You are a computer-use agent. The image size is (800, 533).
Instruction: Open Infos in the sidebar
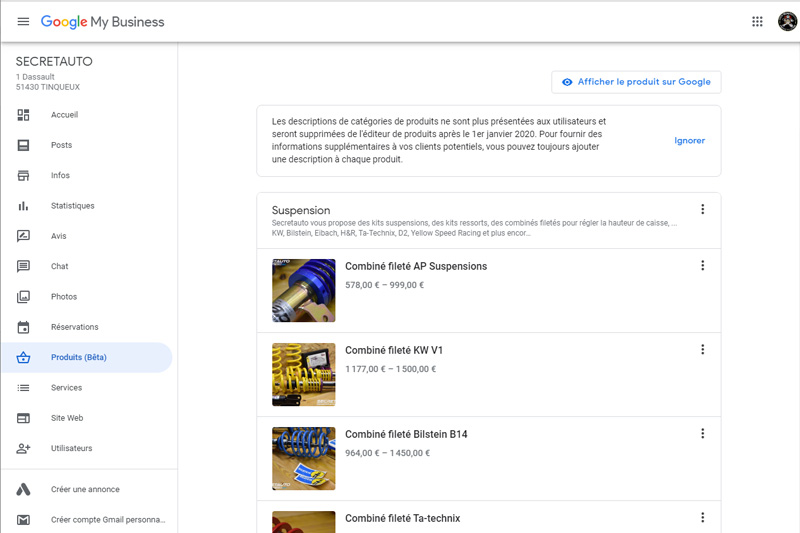(x=60, y=175)
